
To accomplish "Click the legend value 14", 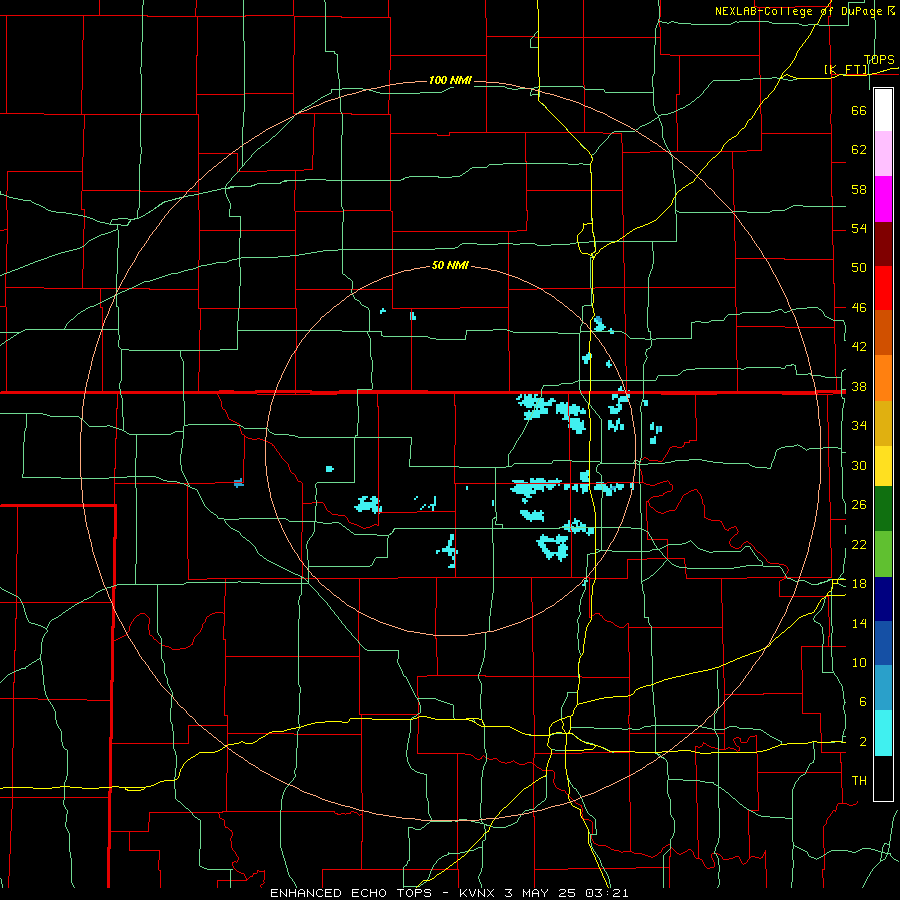I will [x=859, y=623].
